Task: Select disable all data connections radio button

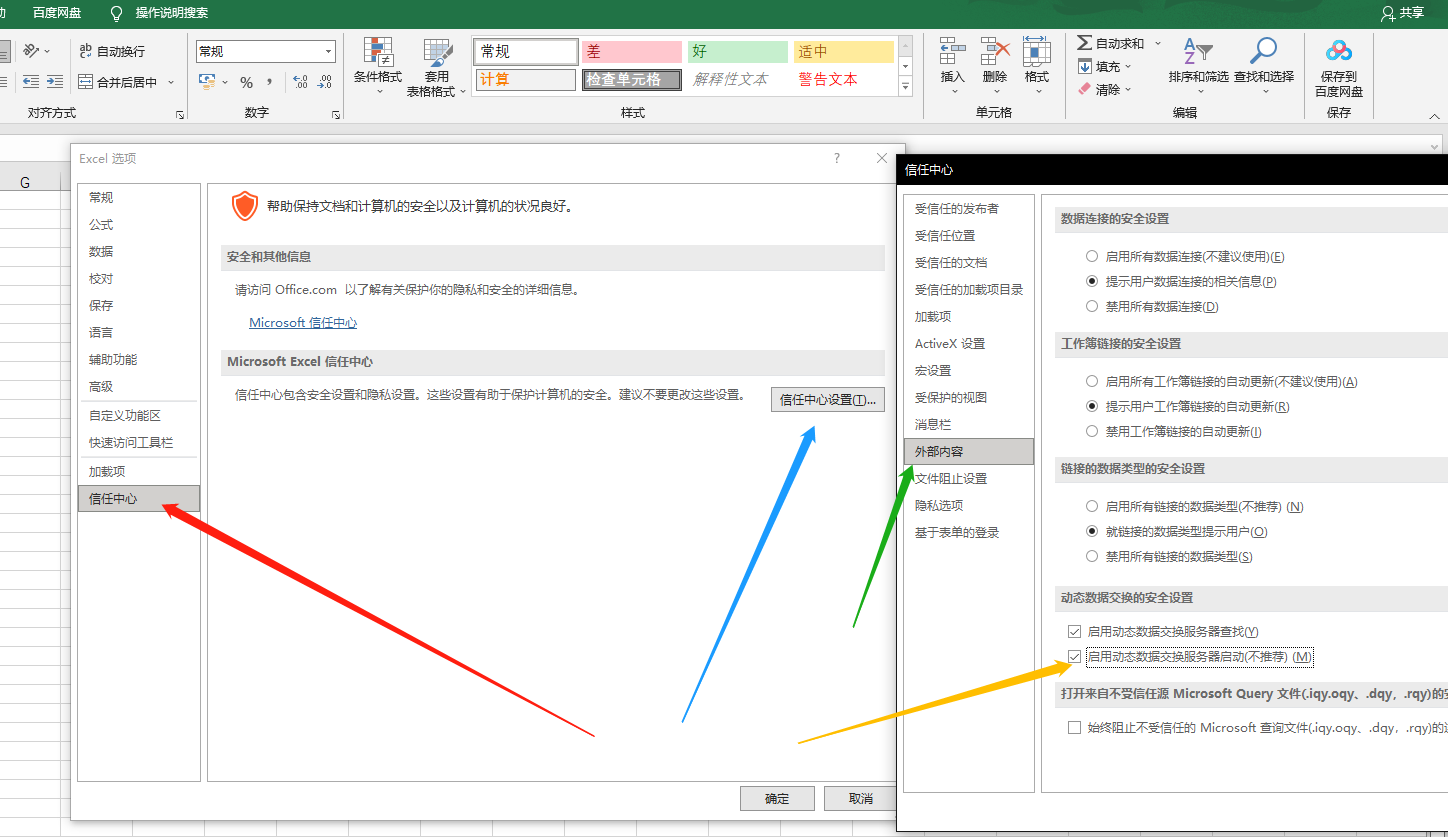Action: pos(1092,306)
